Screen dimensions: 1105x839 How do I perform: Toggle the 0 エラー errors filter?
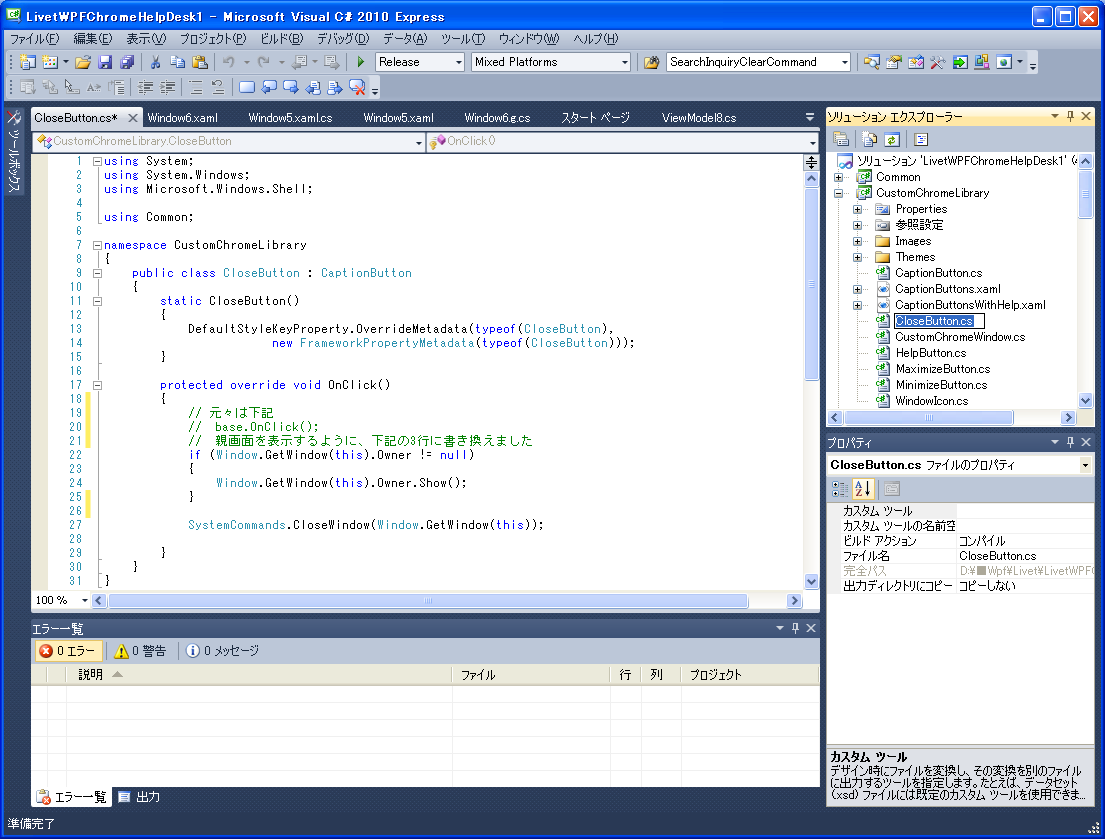[x=68, y=651]
